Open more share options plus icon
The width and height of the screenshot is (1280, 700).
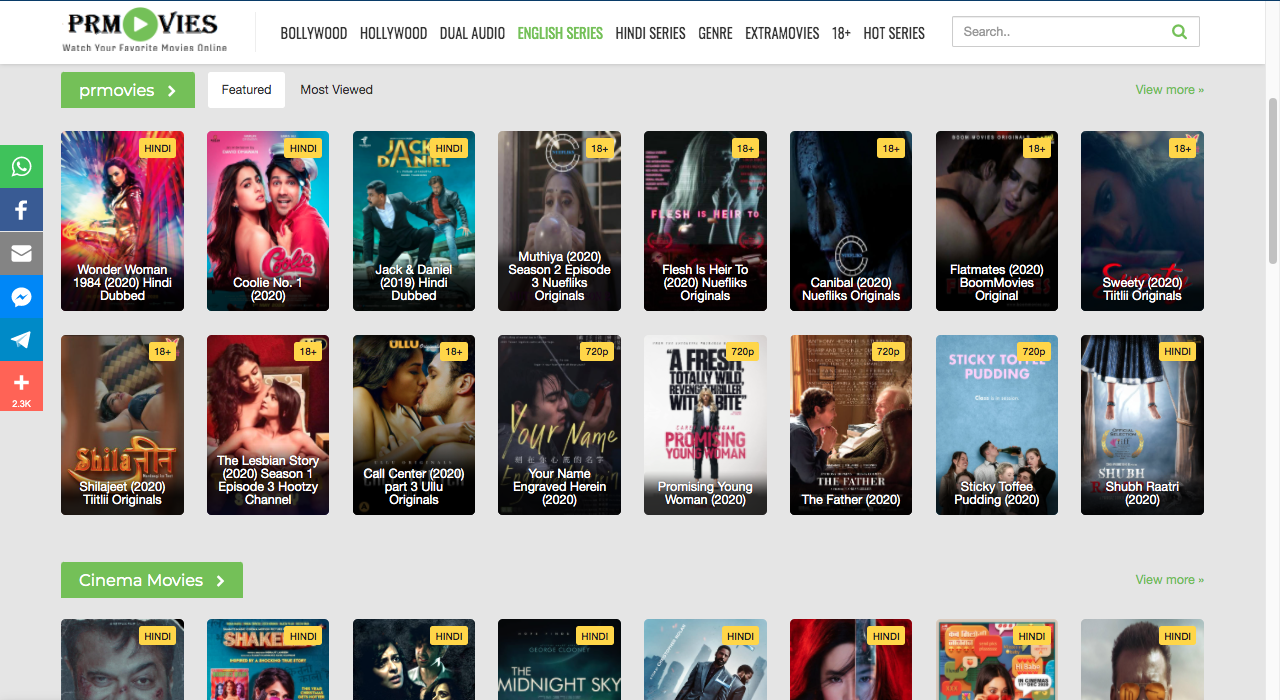(21, 388)
